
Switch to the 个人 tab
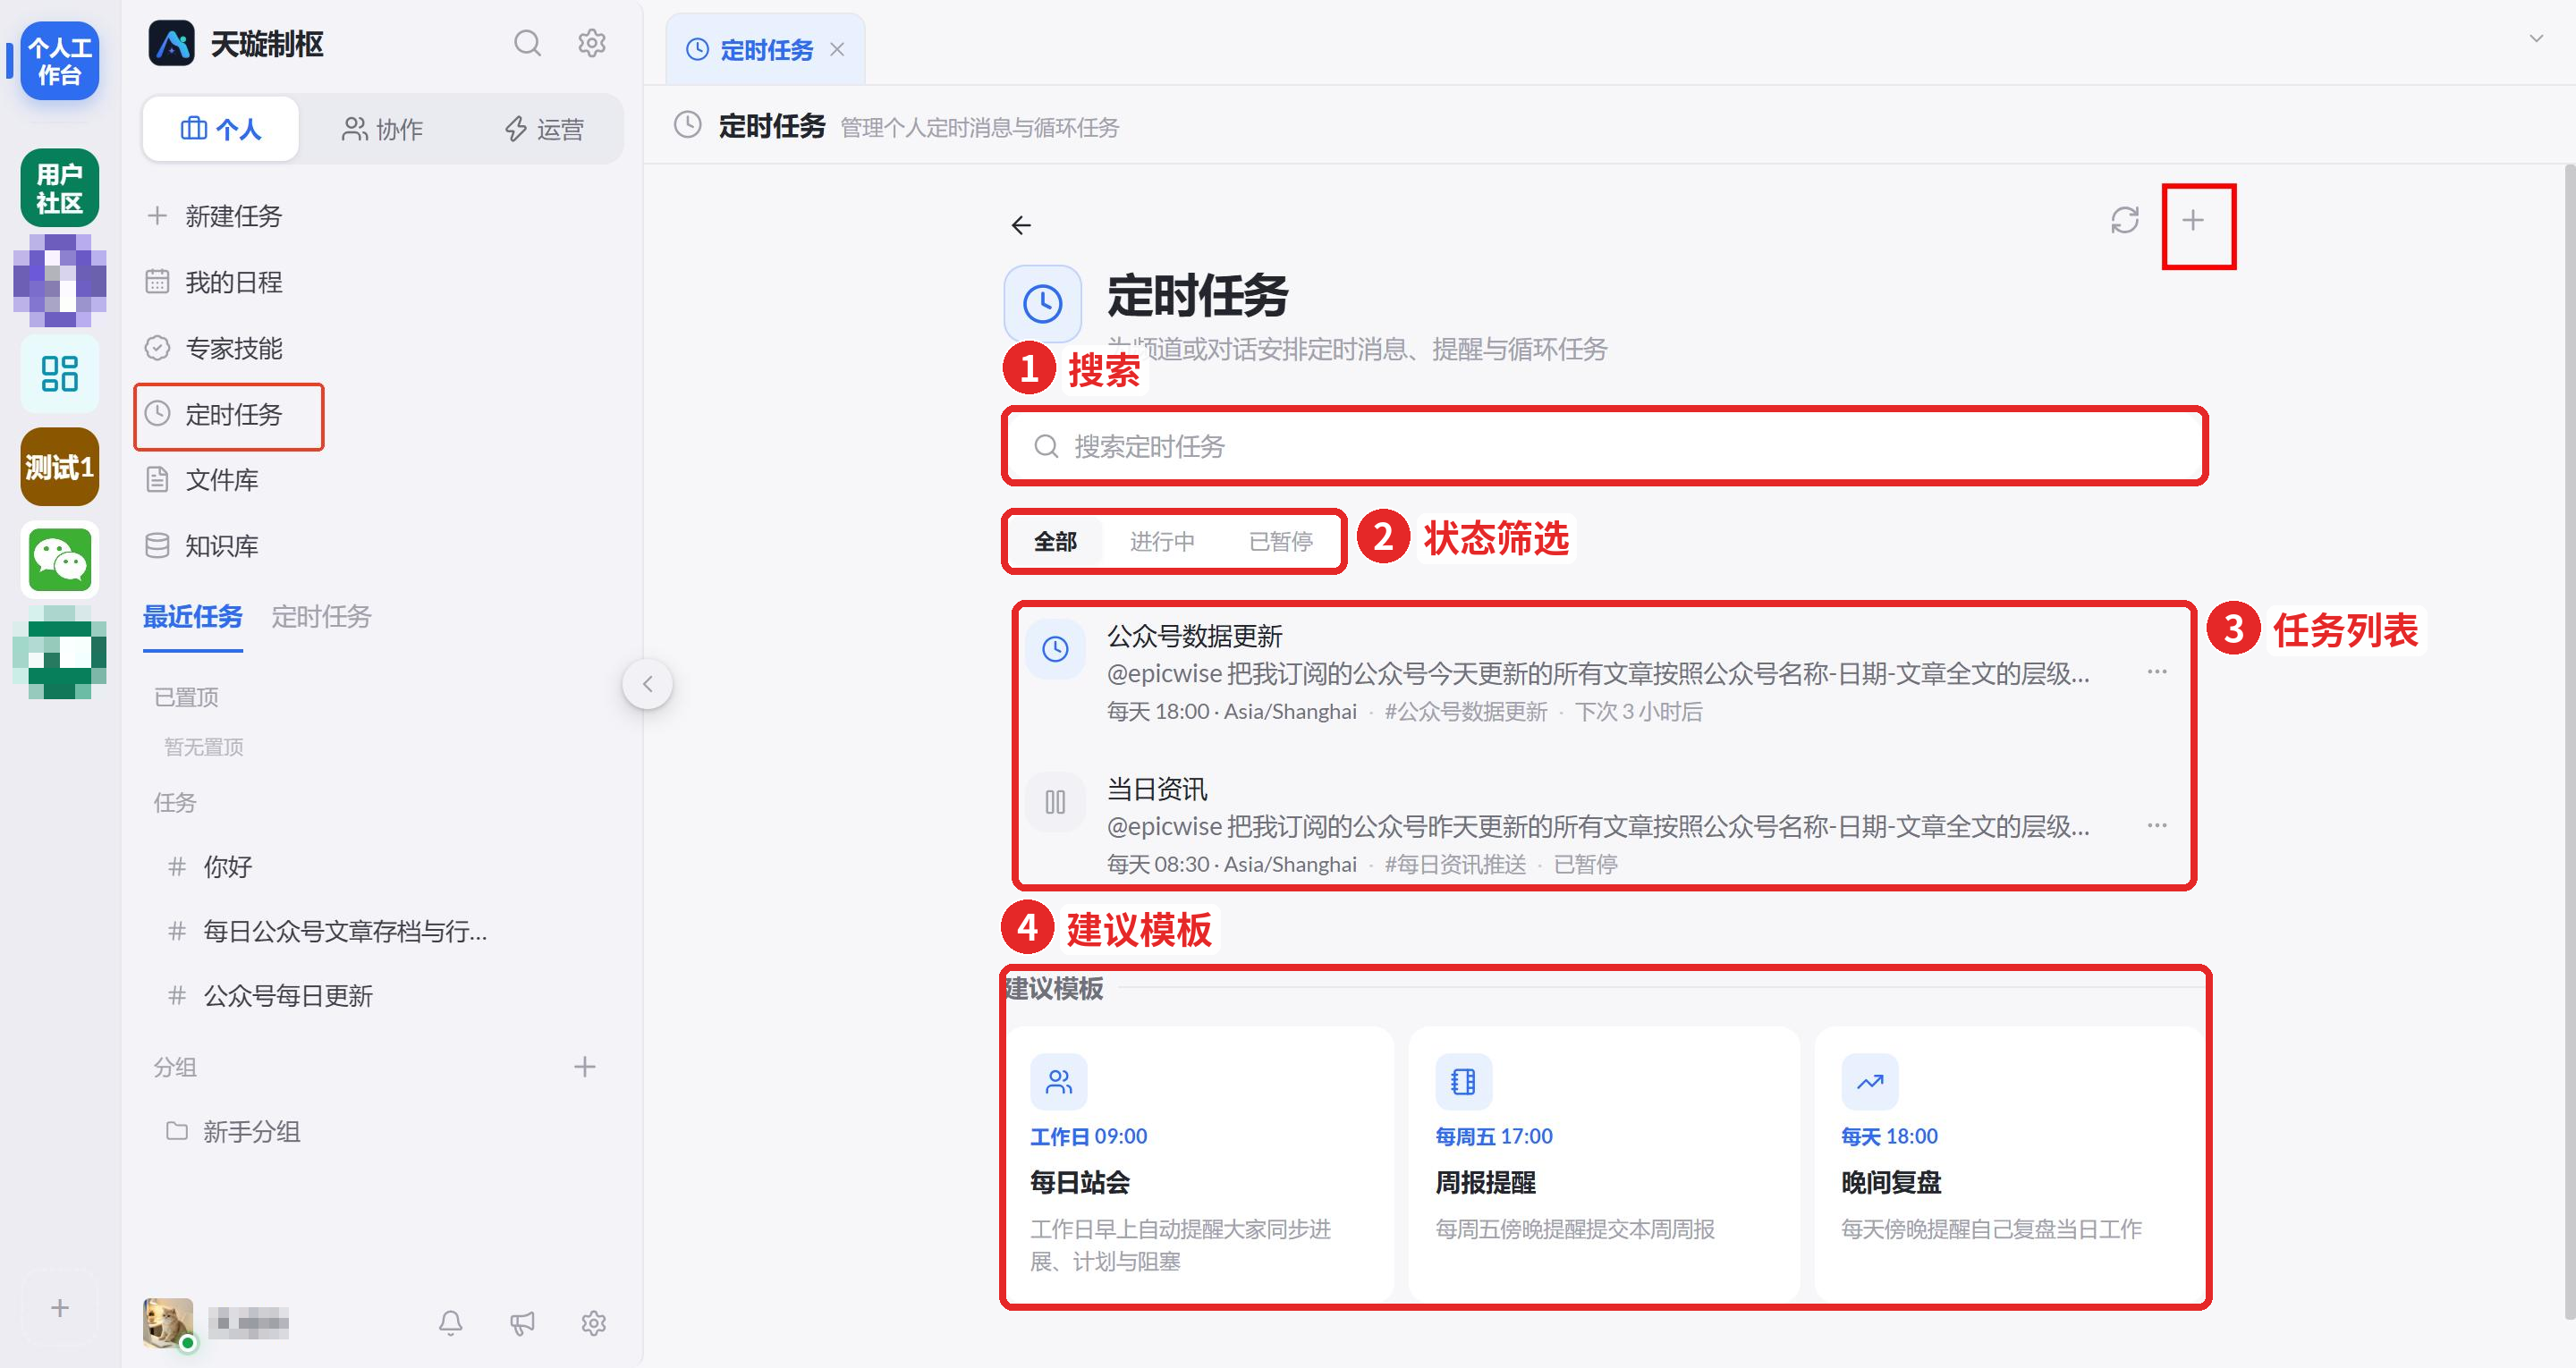(x=220, y=129)
